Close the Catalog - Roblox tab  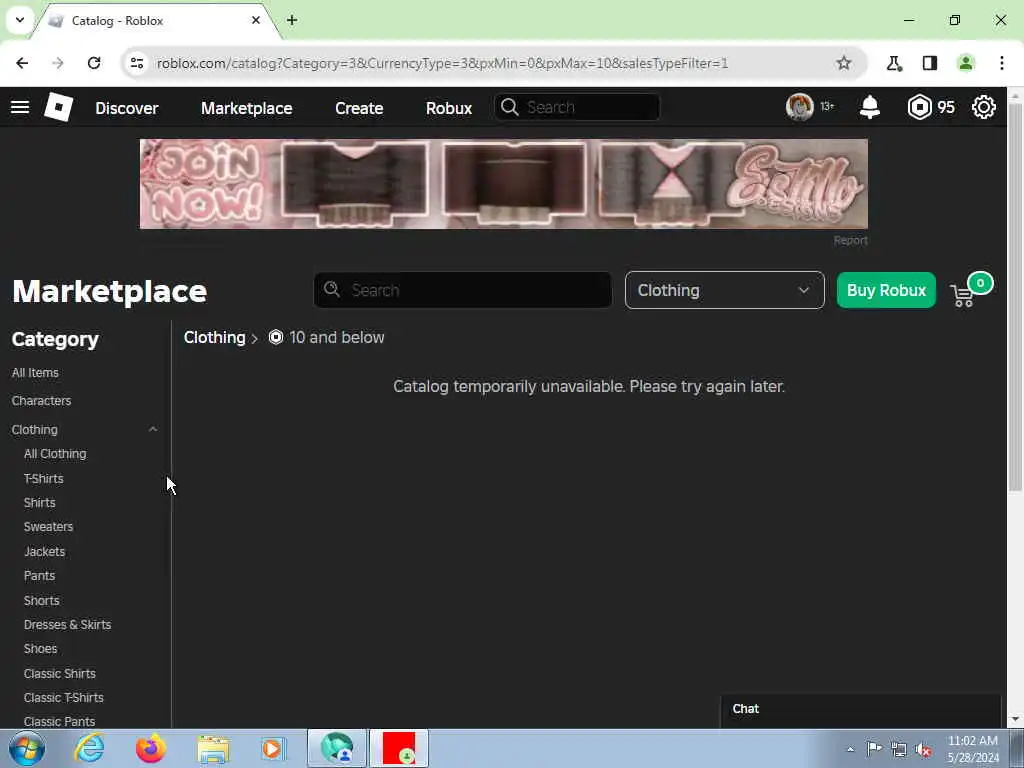pos(256,20)
